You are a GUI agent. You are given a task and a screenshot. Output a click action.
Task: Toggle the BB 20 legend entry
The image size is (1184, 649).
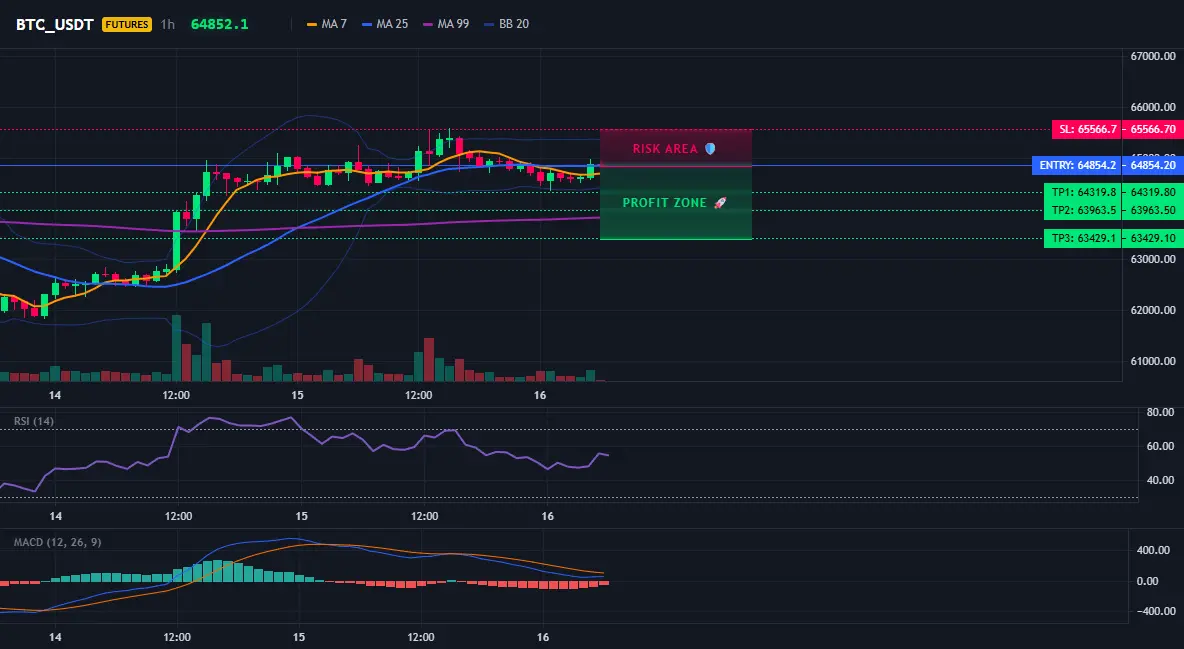pos(507,24)
